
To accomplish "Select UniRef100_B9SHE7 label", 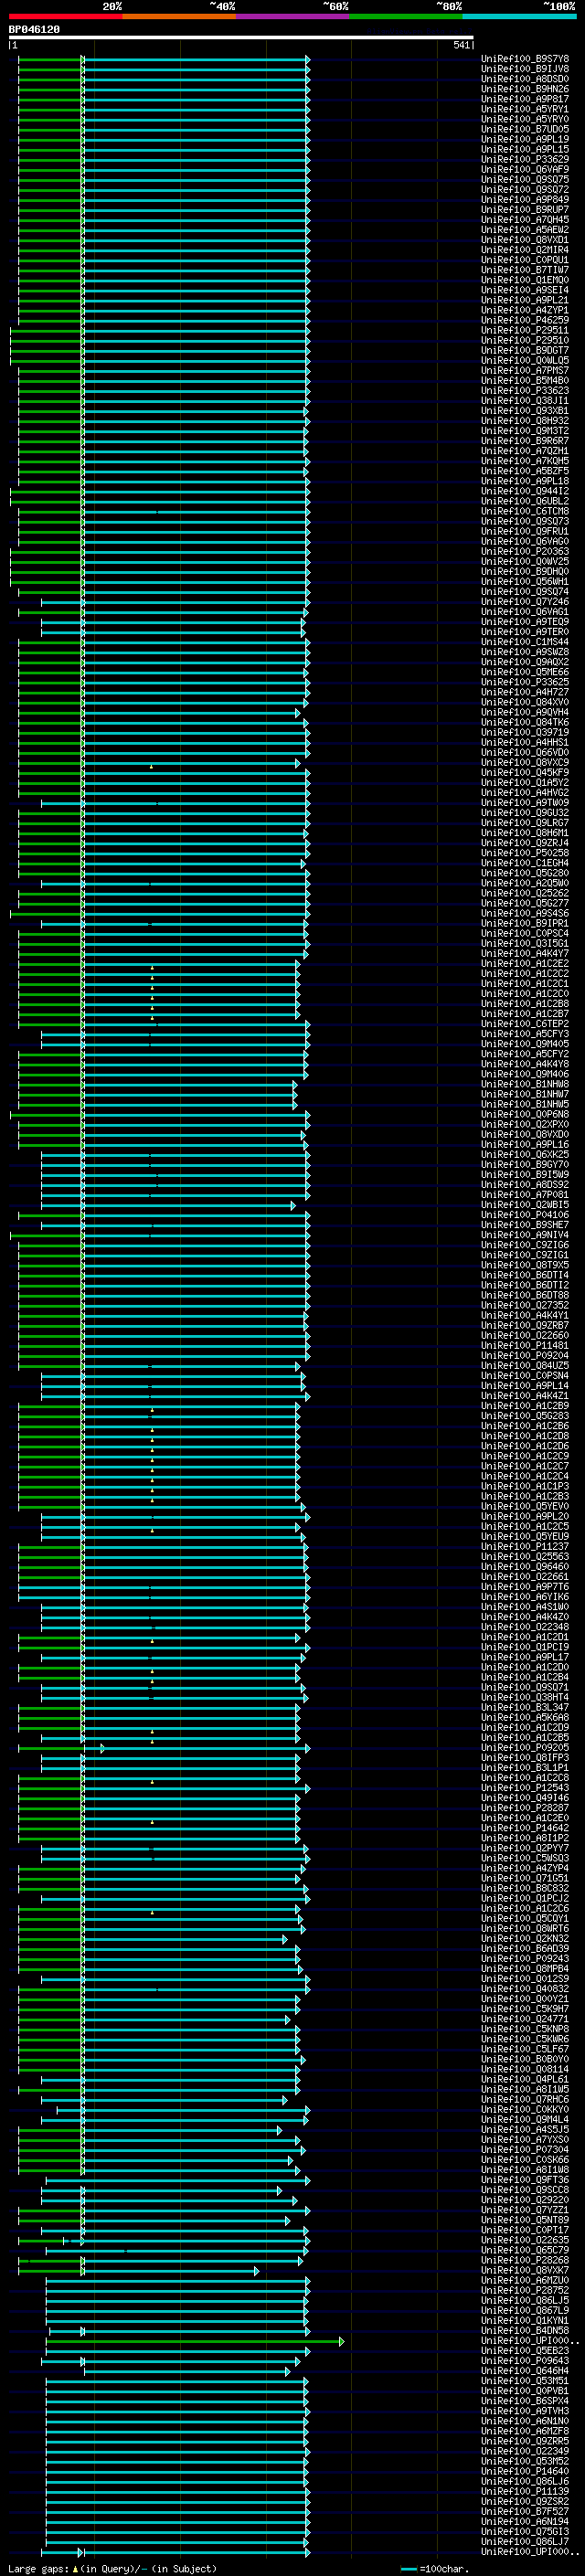I will (x=525, y=1225).
